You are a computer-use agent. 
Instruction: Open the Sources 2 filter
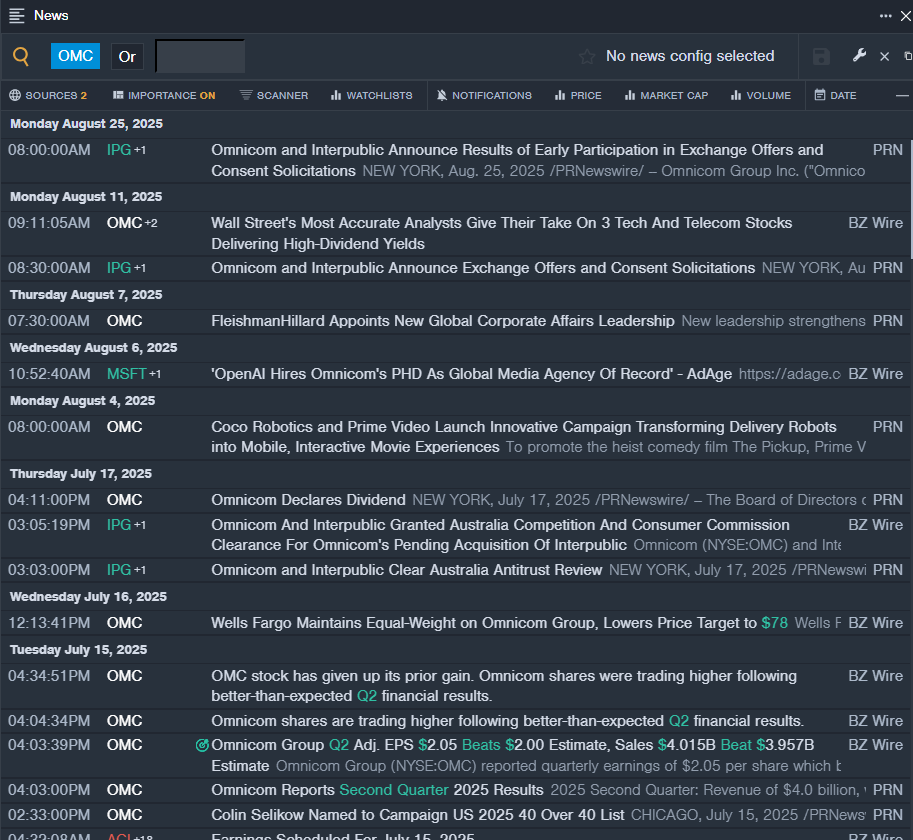[48, 95]
